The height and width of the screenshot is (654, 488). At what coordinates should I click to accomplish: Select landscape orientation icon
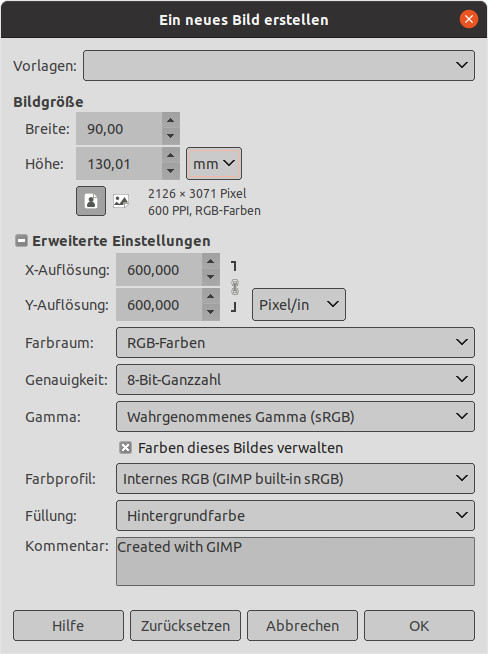click(x=121, y=201)
